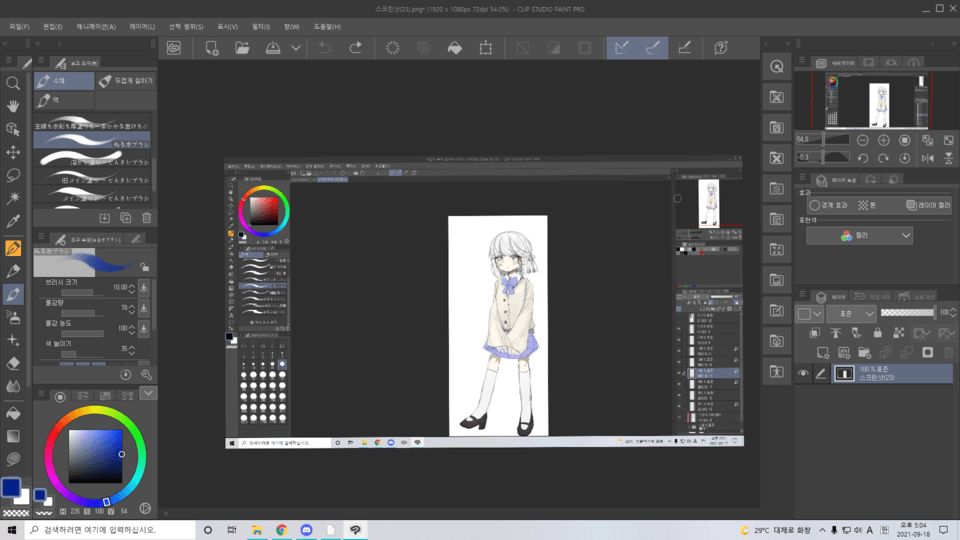Open paint amount (물감량) dynamics button
The width and height of the screenshot is (960, 540).
point(143,308)
